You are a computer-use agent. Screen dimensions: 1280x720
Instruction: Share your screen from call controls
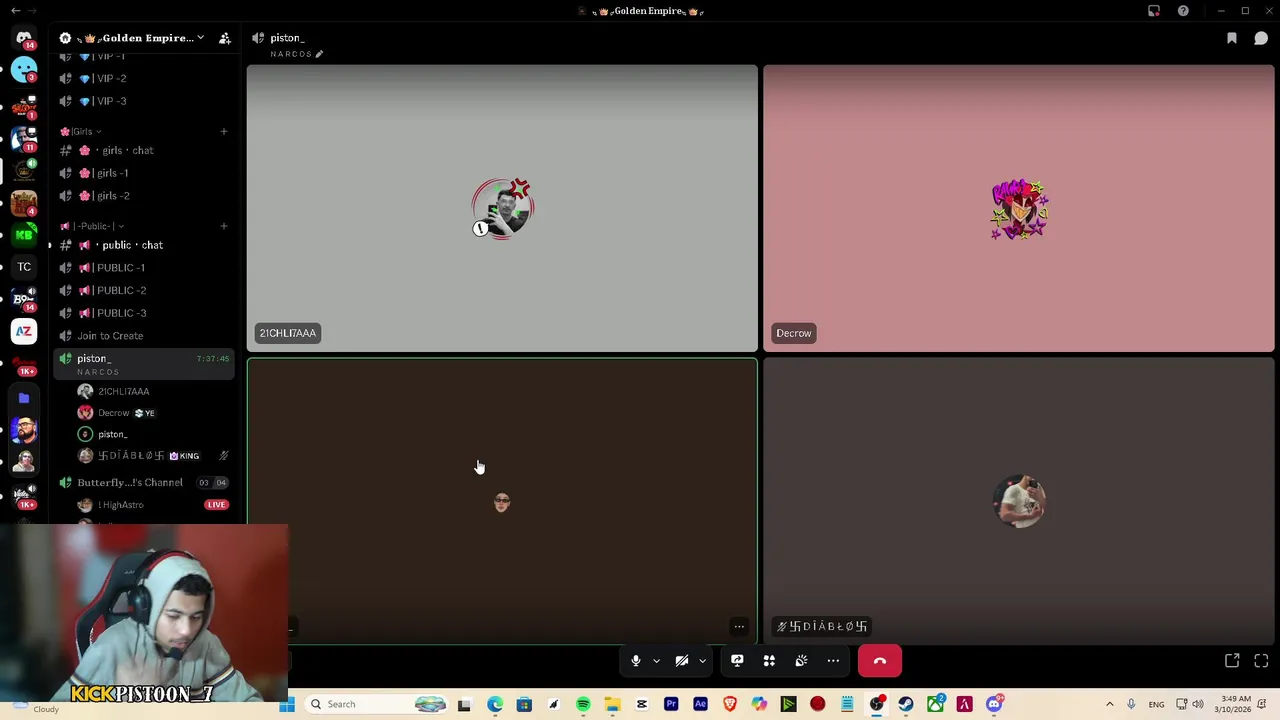[737, 661]
